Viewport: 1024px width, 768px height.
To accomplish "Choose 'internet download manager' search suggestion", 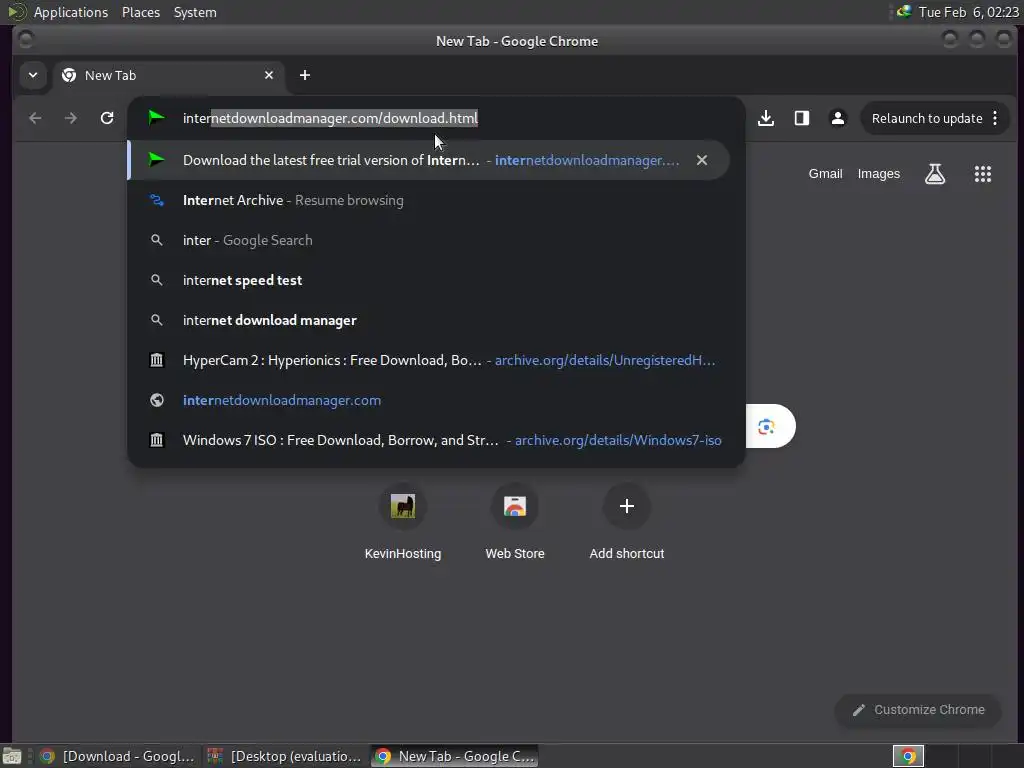I will (428, 320).
